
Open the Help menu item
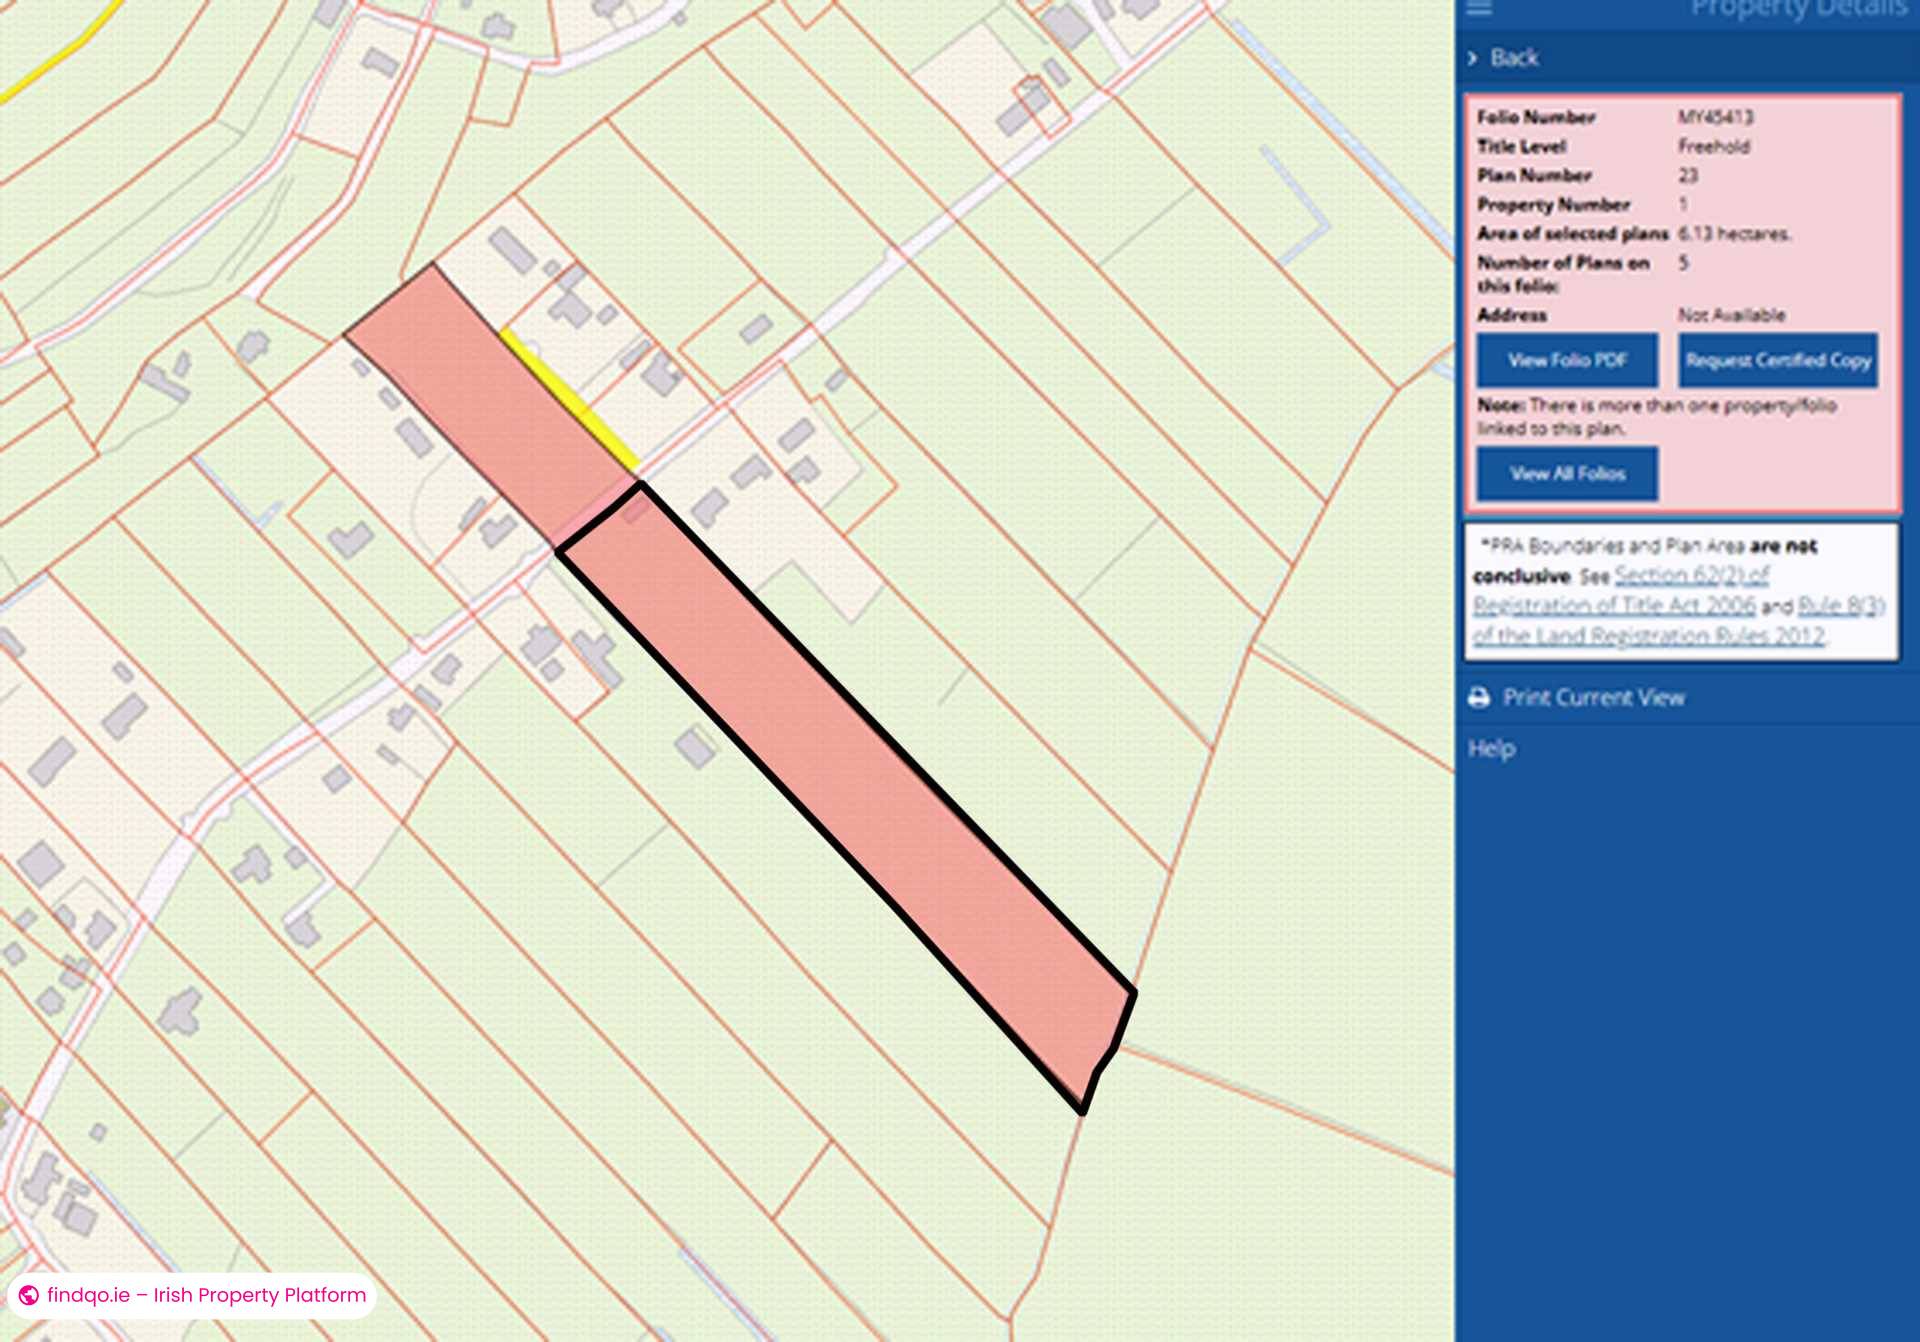1491,749
